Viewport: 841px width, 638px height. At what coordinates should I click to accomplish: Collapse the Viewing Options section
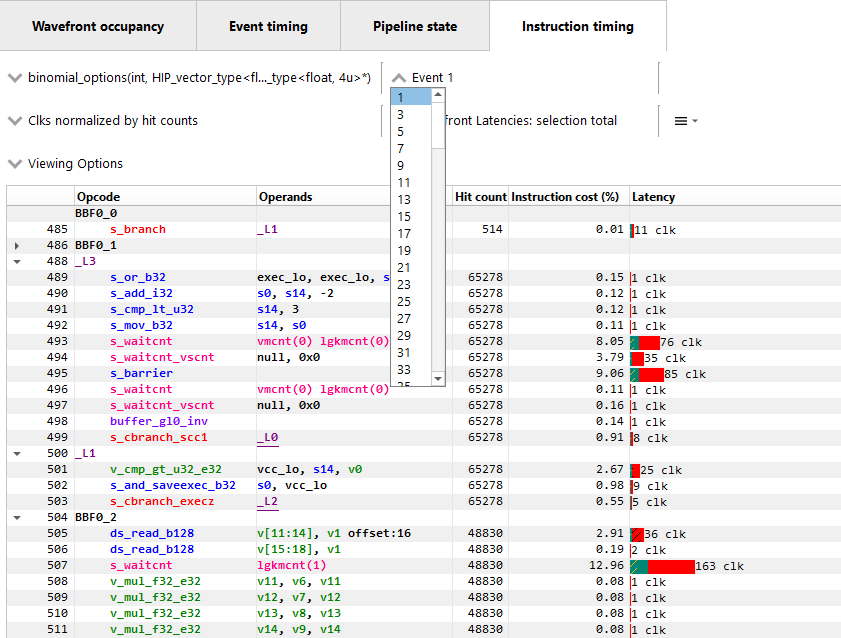point(14,164)
